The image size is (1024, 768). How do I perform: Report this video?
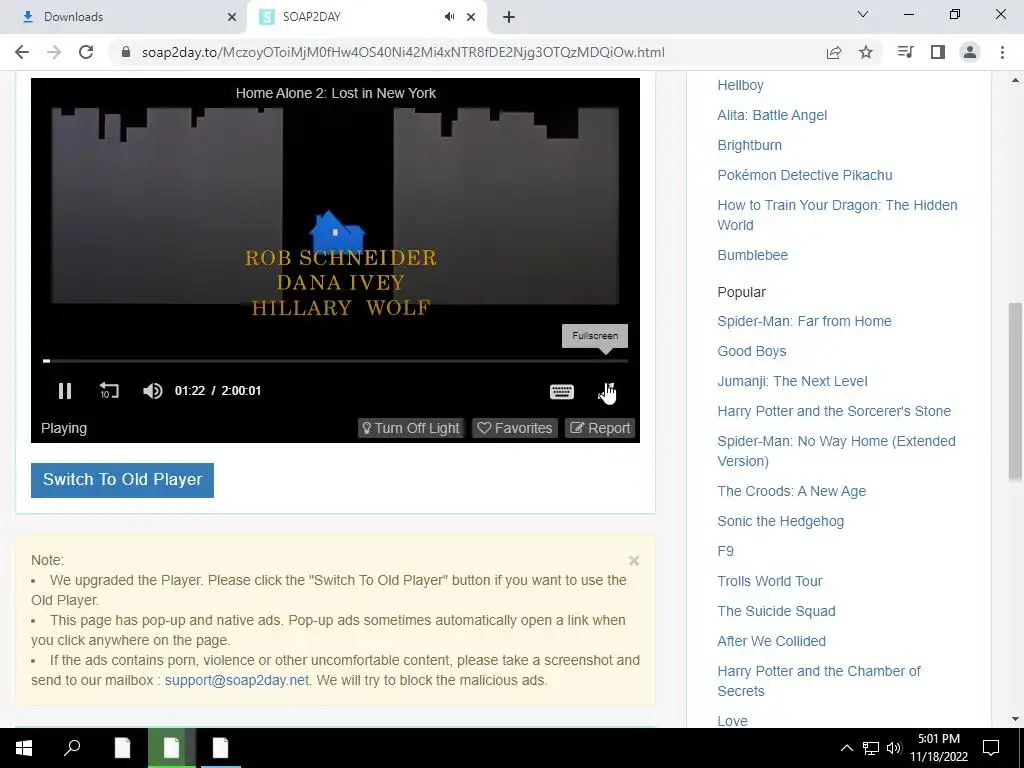[600, 428]
